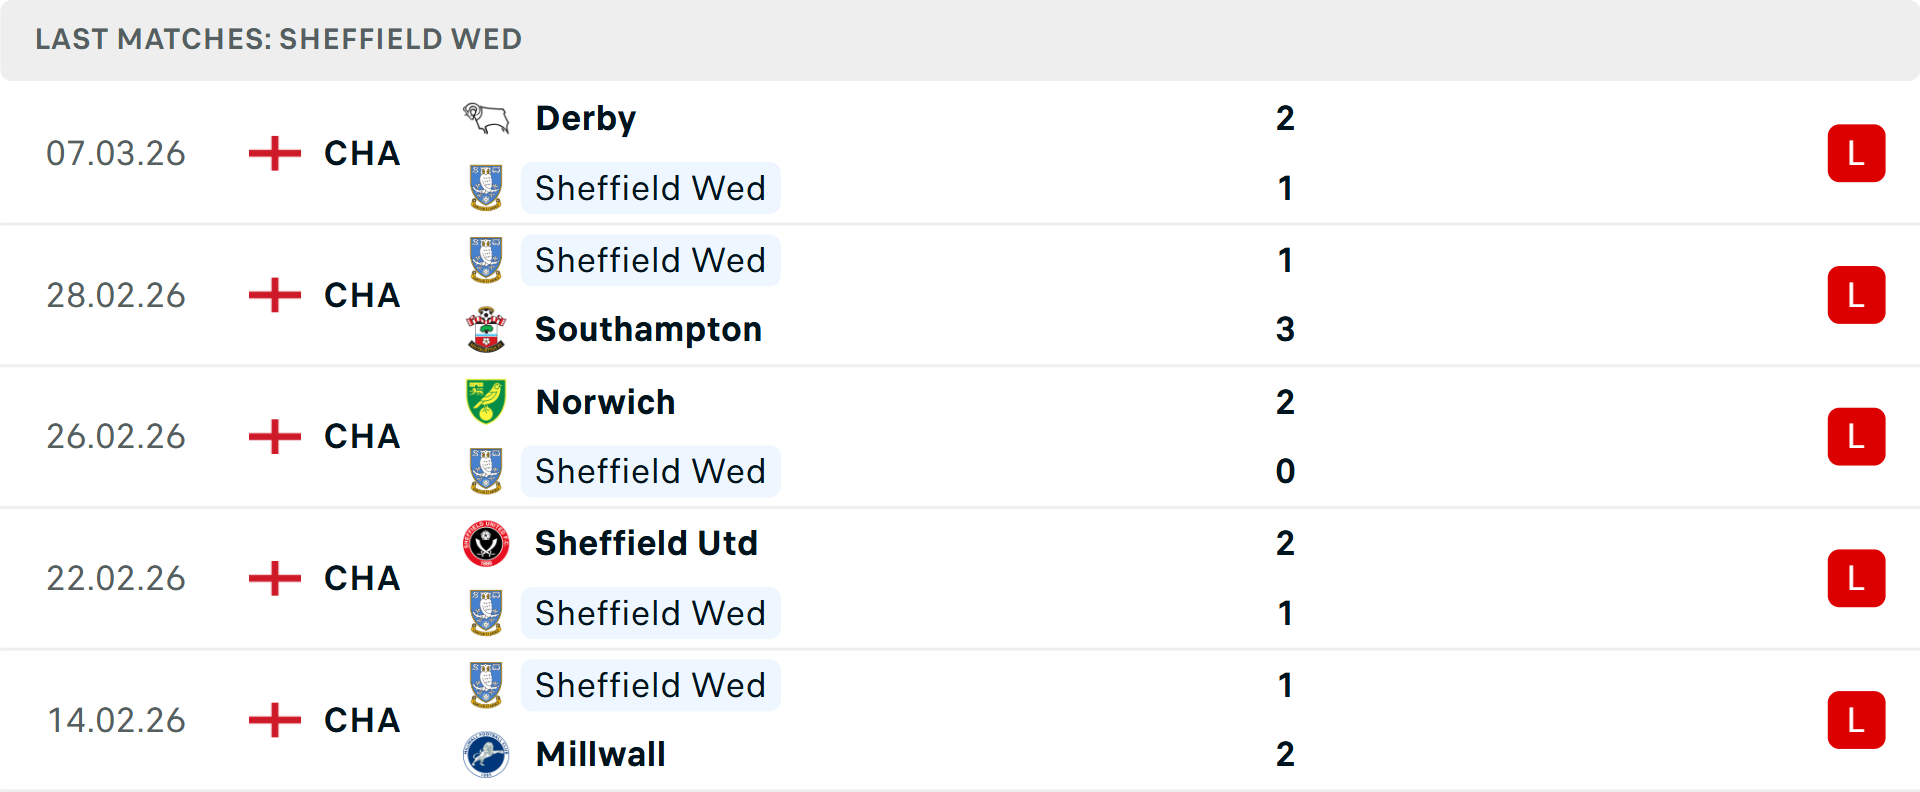The height and width of the screenshot is (792, 1920).
Task: Click the L result badge for the Millwall match
Action: (1857, 720)
